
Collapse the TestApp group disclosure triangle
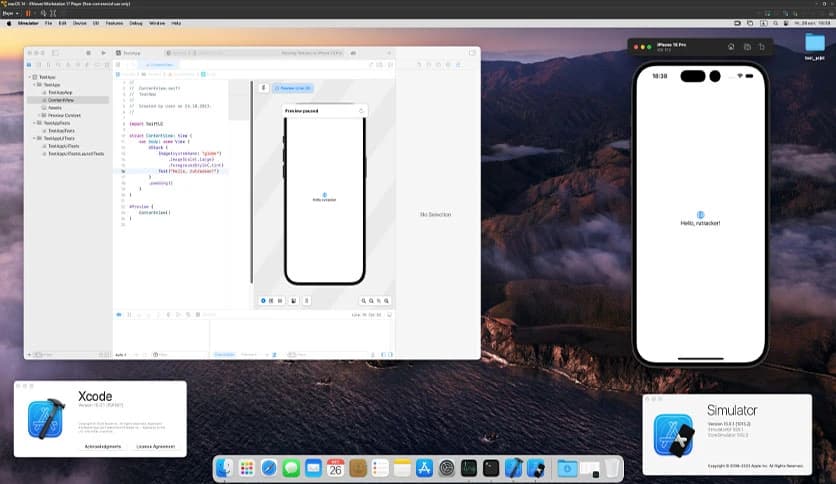[x=35, y=85]
